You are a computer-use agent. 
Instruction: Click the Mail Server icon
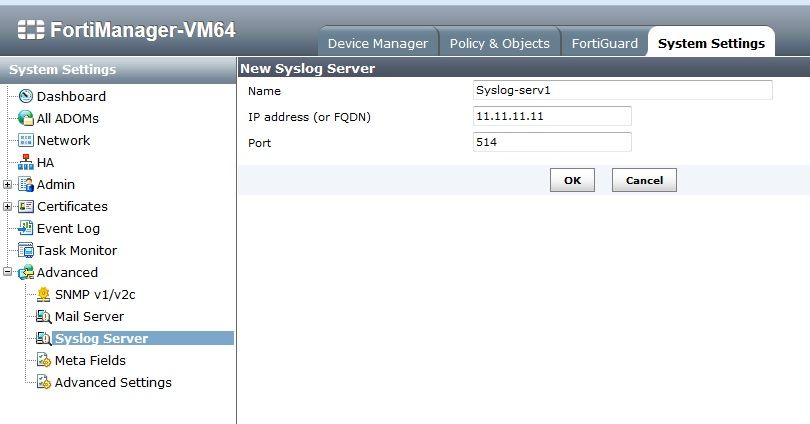[44, 316]
